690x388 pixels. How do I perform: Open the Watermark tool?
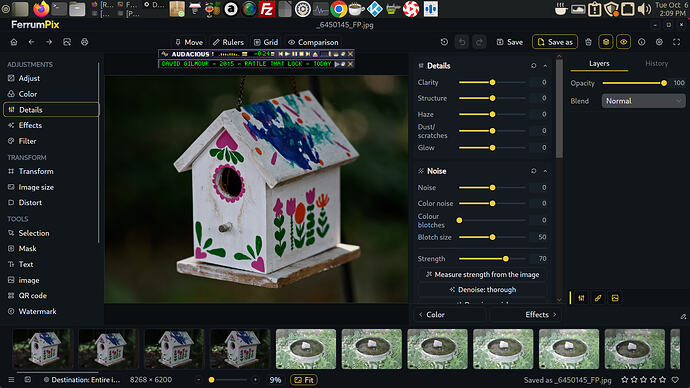51,311
